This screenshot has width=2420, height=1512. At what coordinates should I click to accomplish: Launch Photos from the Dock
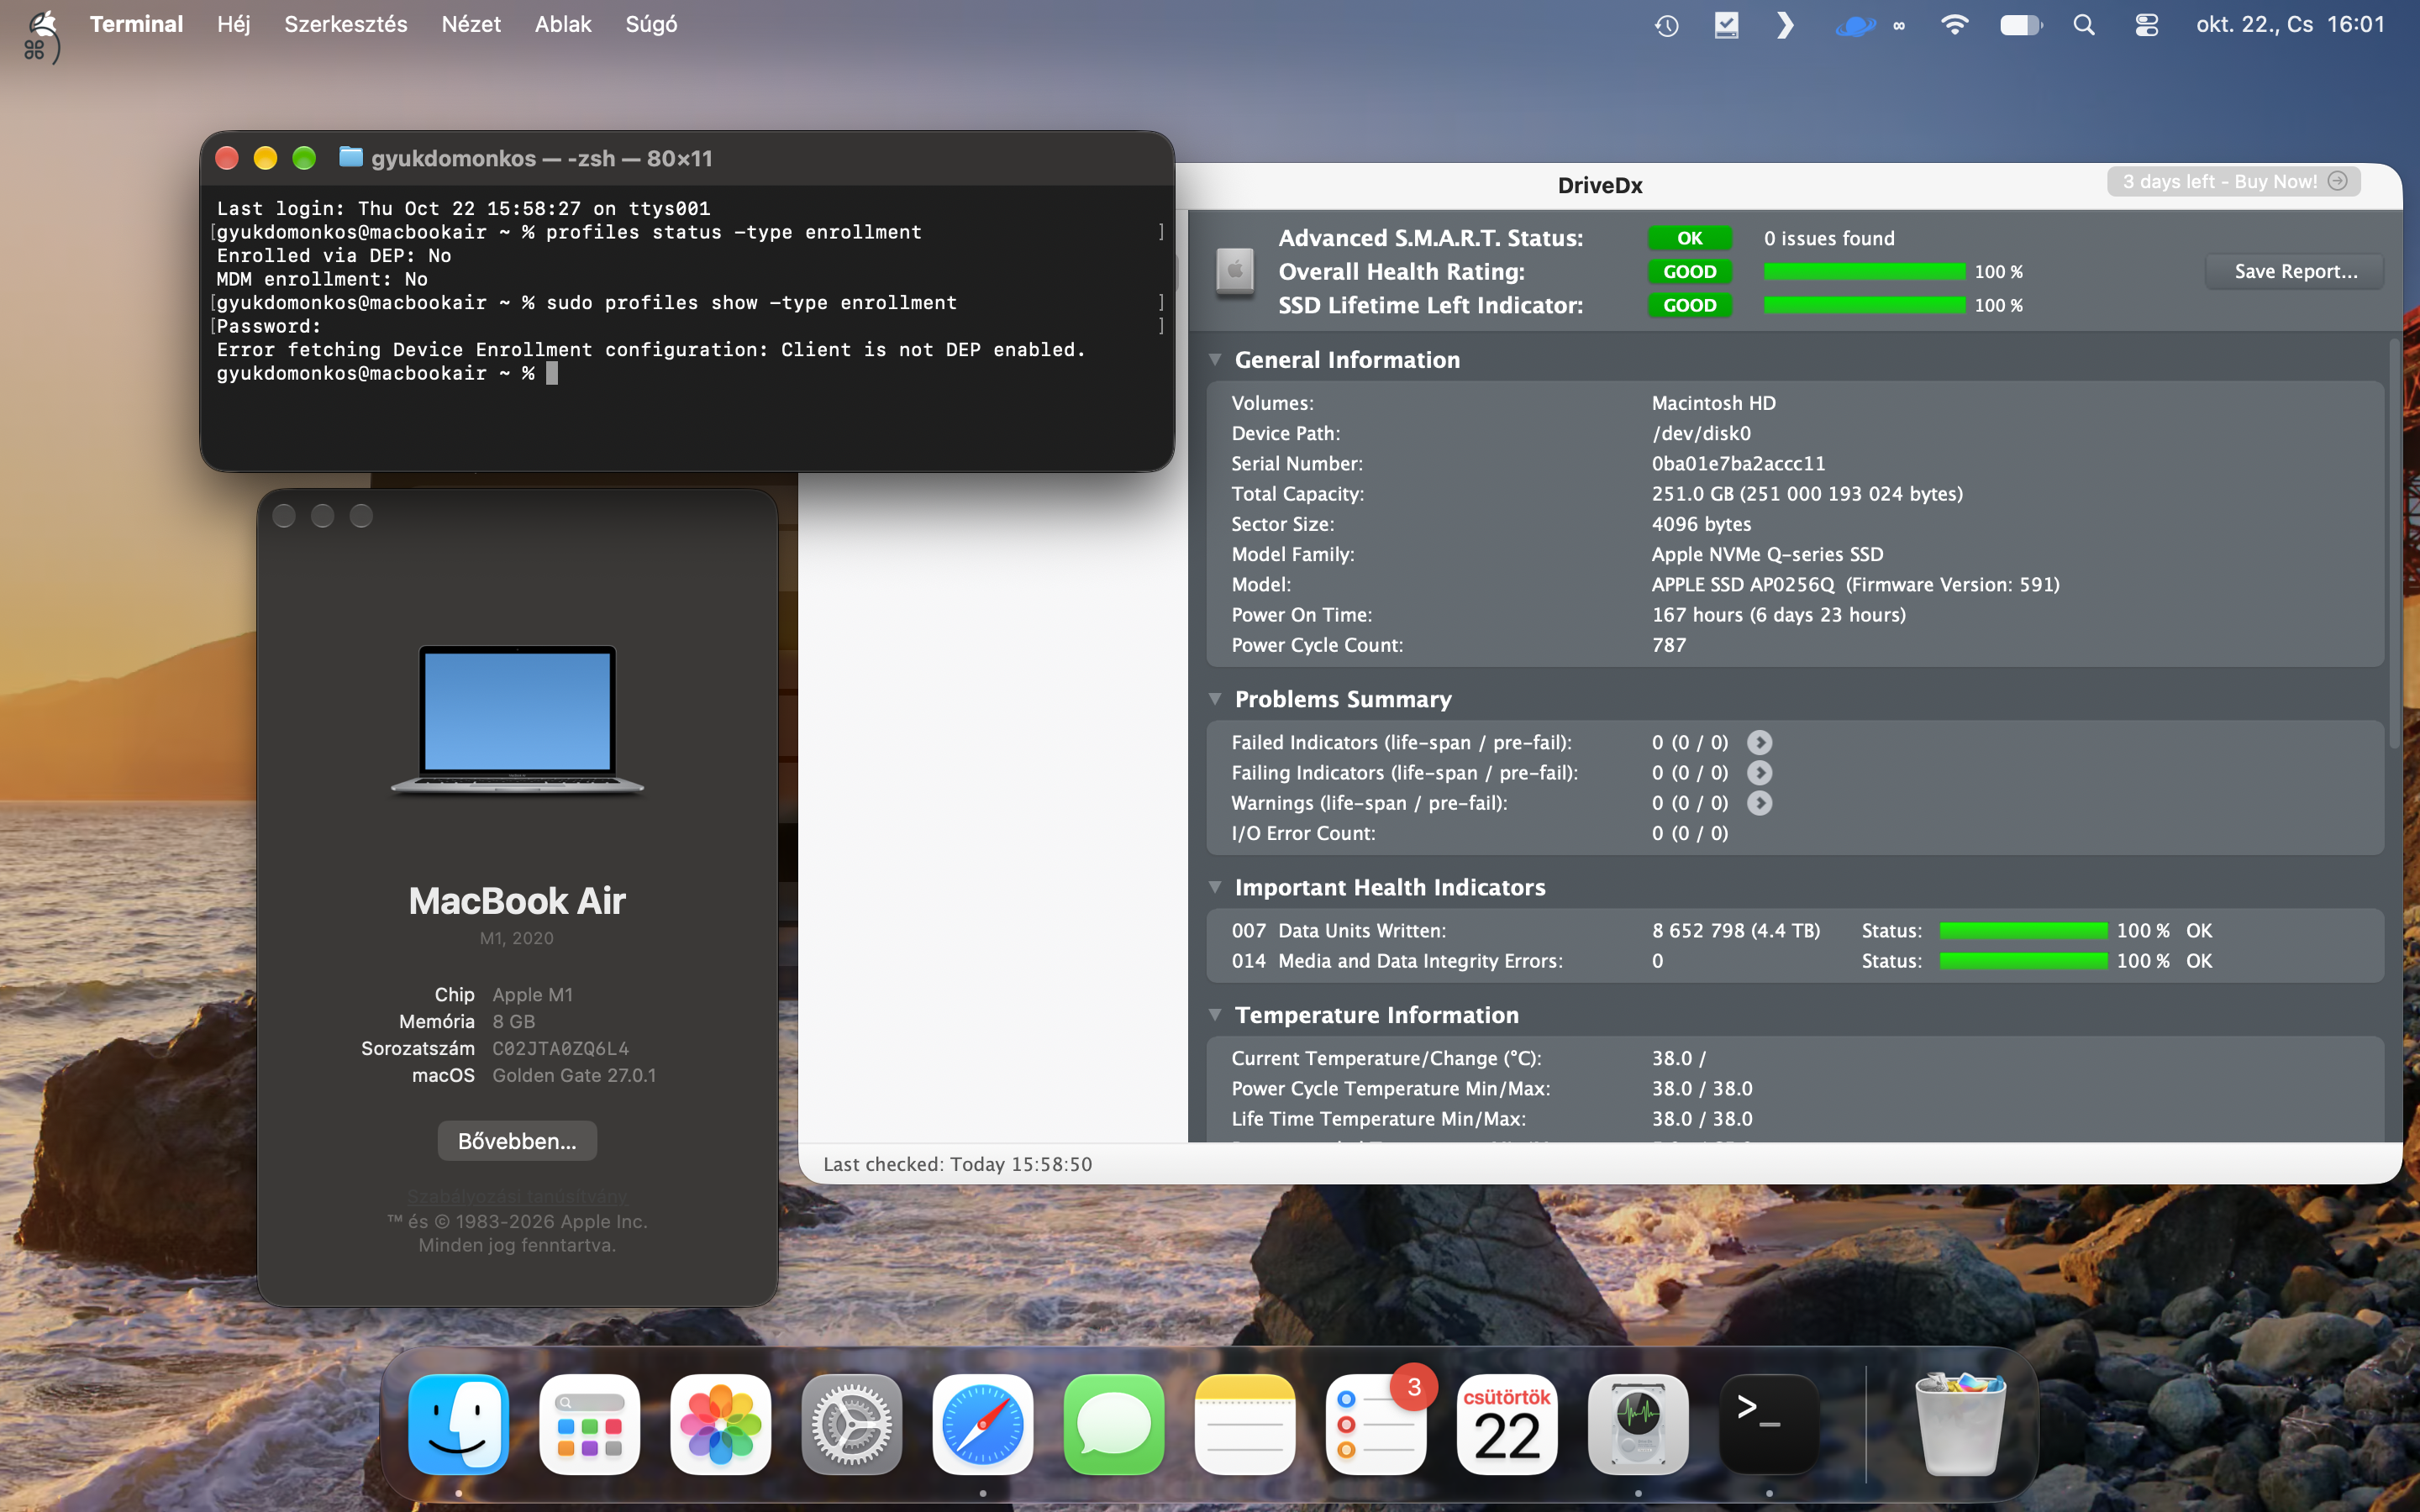pos(721,1424)
